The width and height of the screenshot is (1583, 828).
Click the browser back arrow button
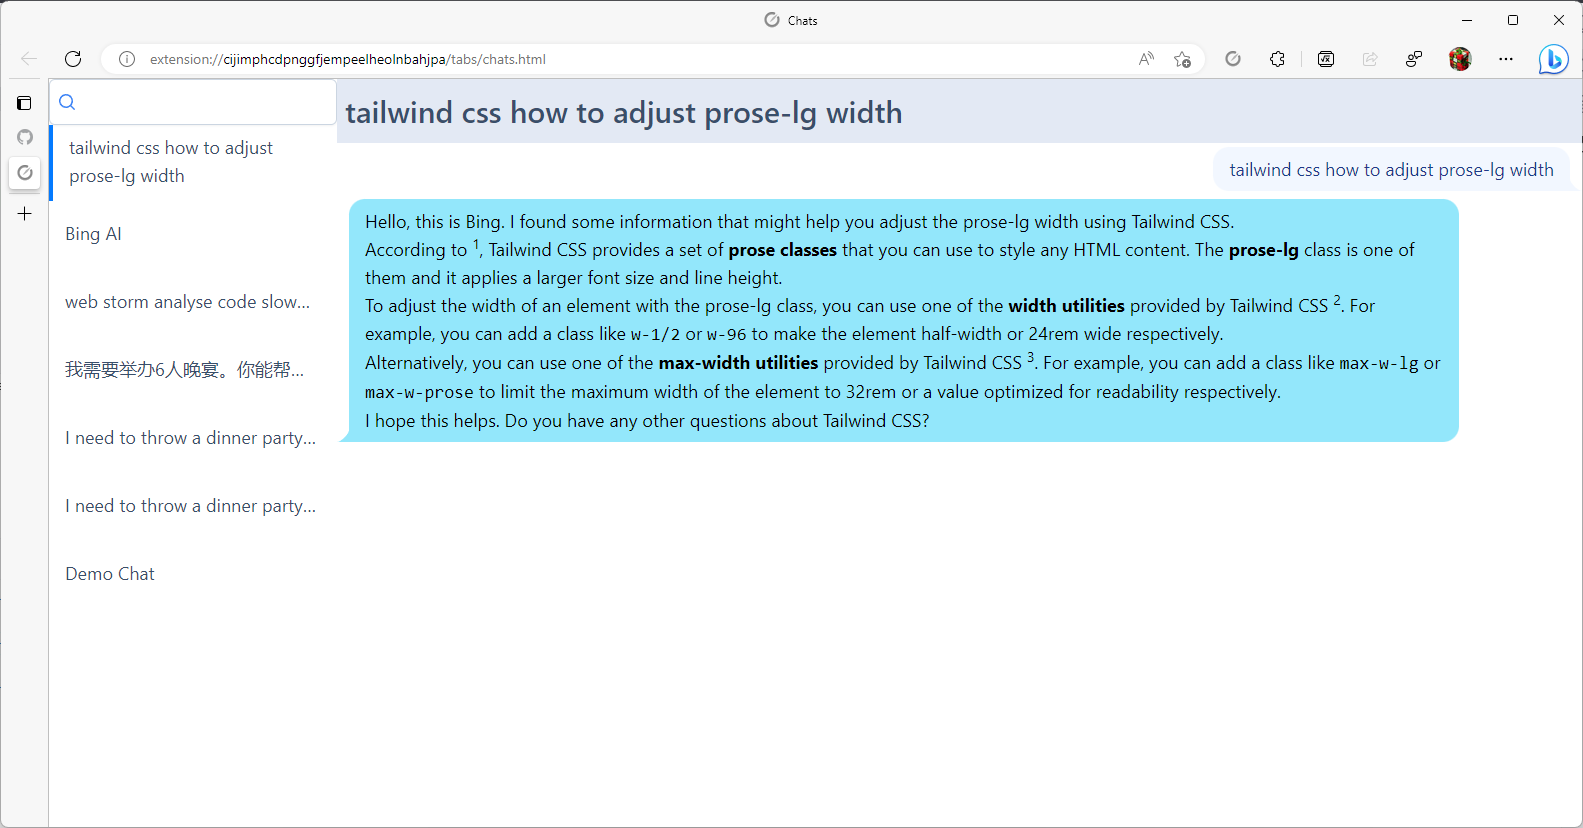coord(29,59)
